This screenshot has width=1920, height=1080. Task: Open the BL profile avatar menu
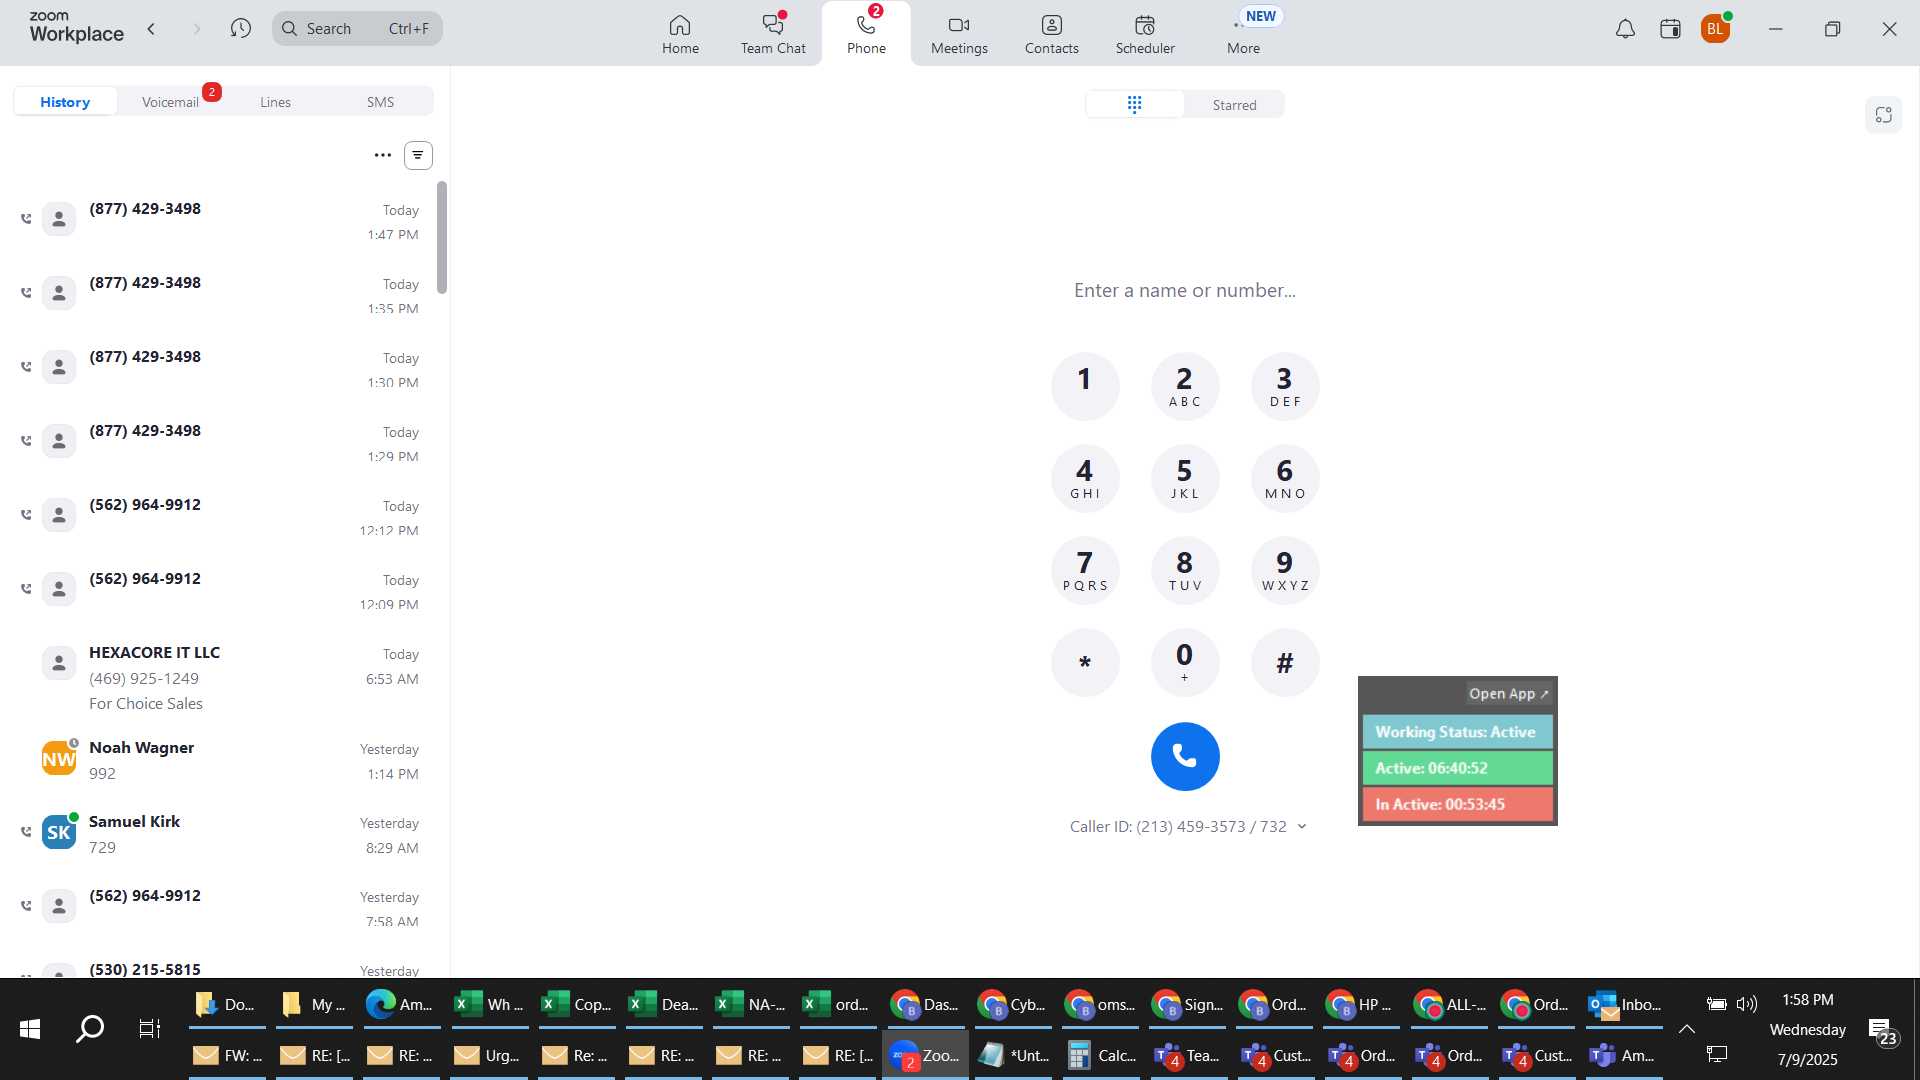pyautogui.click(x=1715, y=29)
